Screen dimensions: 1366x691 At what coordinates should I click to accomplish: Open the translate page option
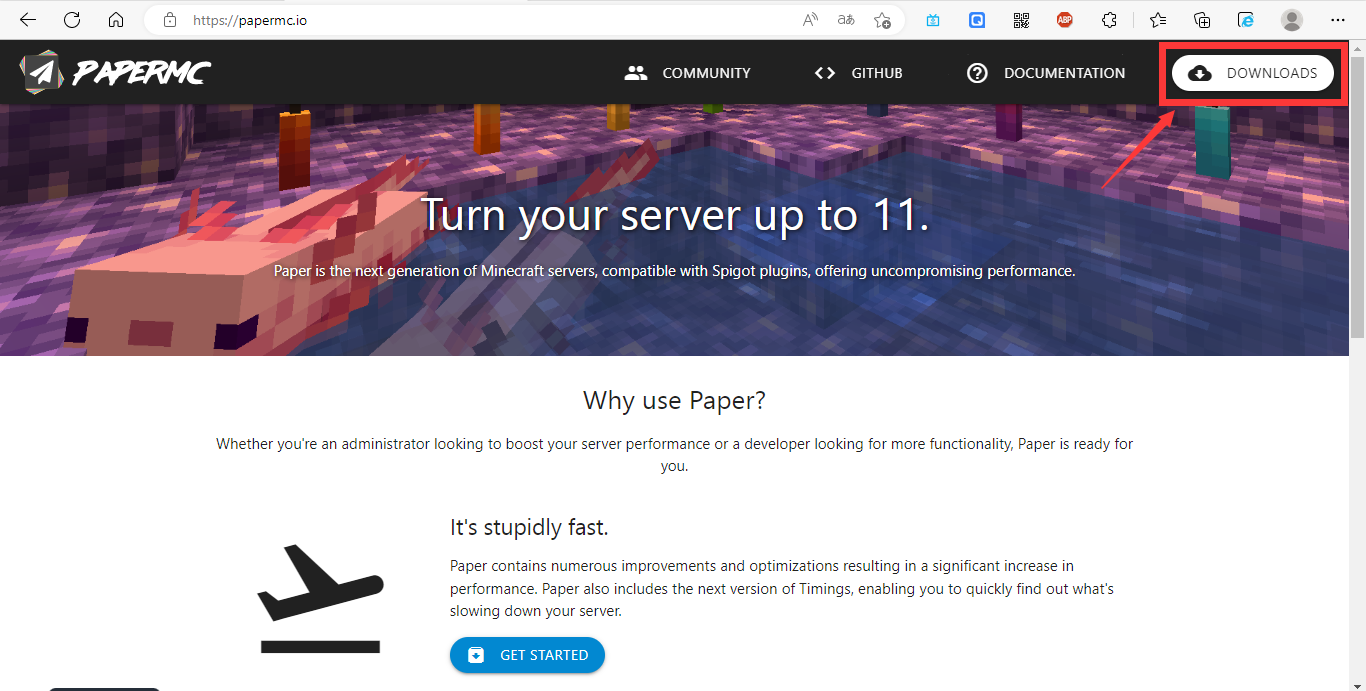tap(846, 20)
